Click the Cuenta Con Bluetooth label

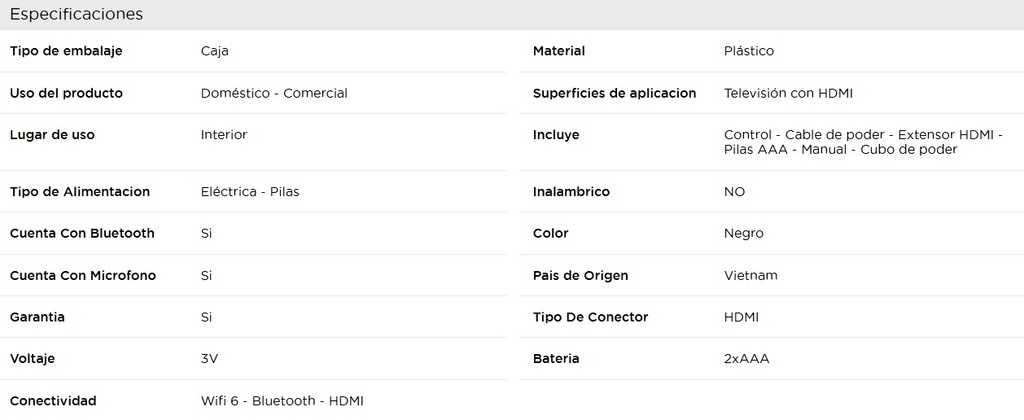[x=82, y=233]
